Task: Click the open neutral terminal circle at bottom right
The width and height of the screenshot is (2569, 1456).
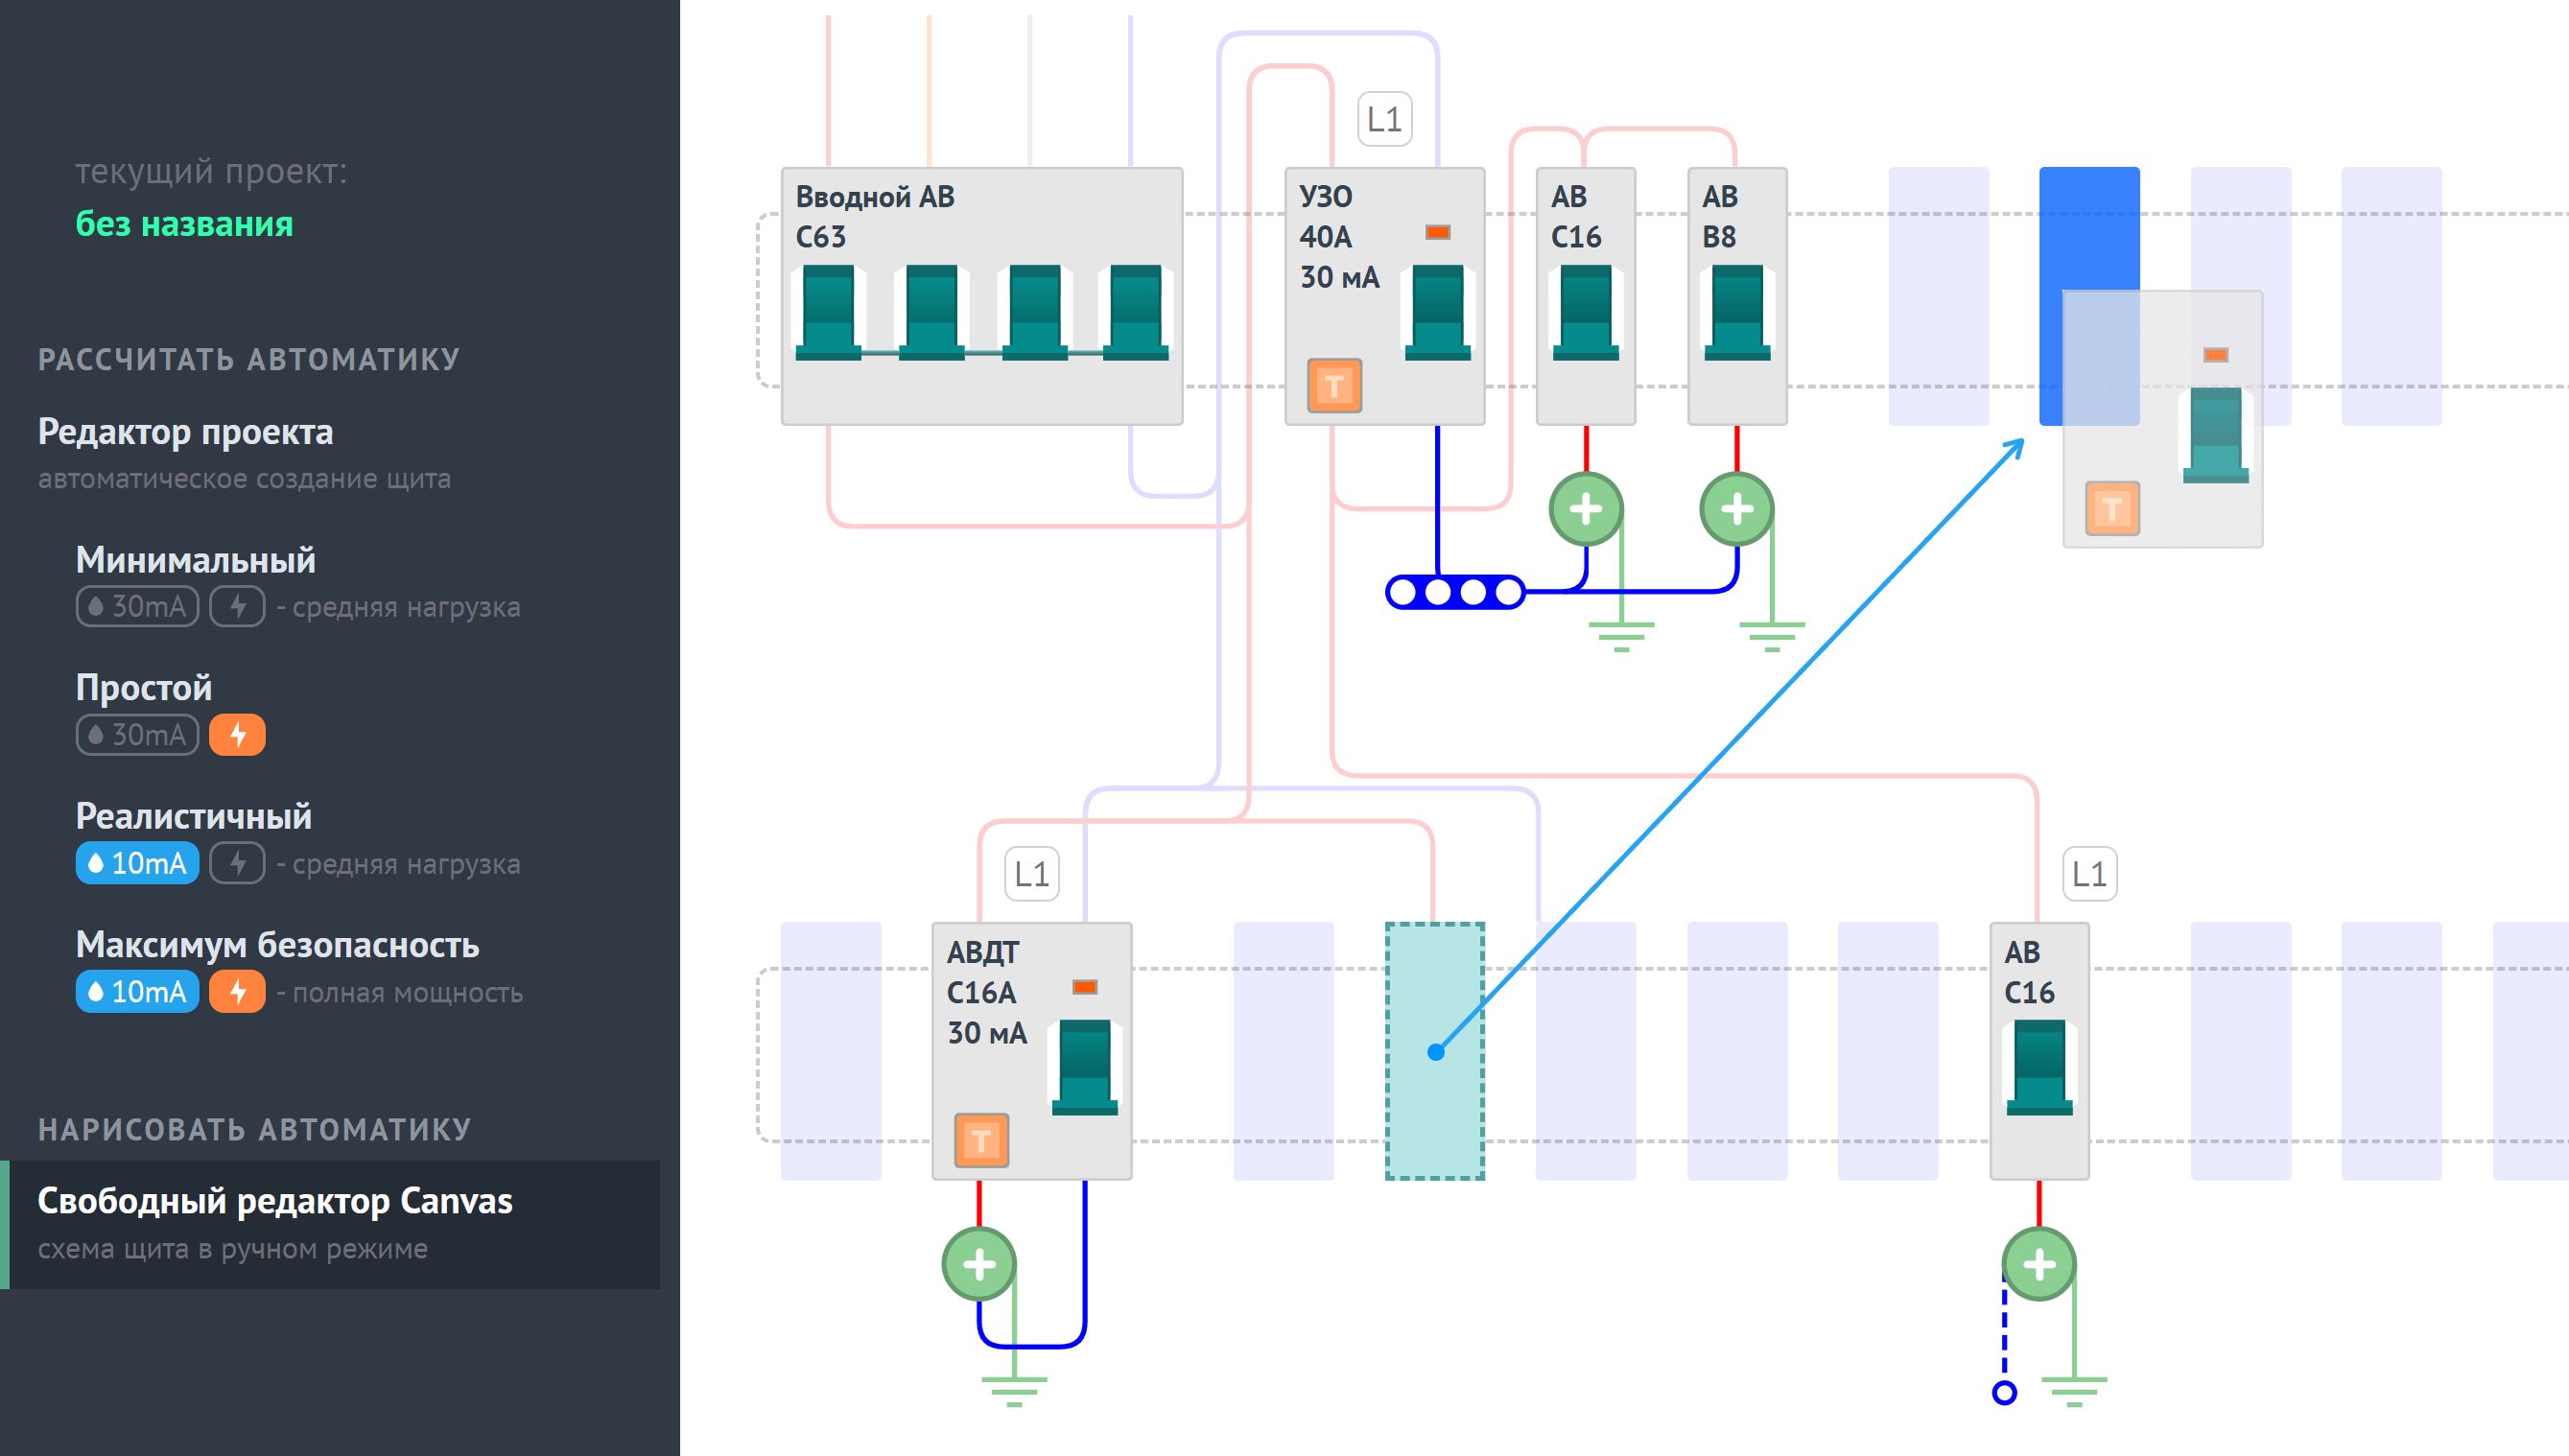Action: point(2004,1392)
